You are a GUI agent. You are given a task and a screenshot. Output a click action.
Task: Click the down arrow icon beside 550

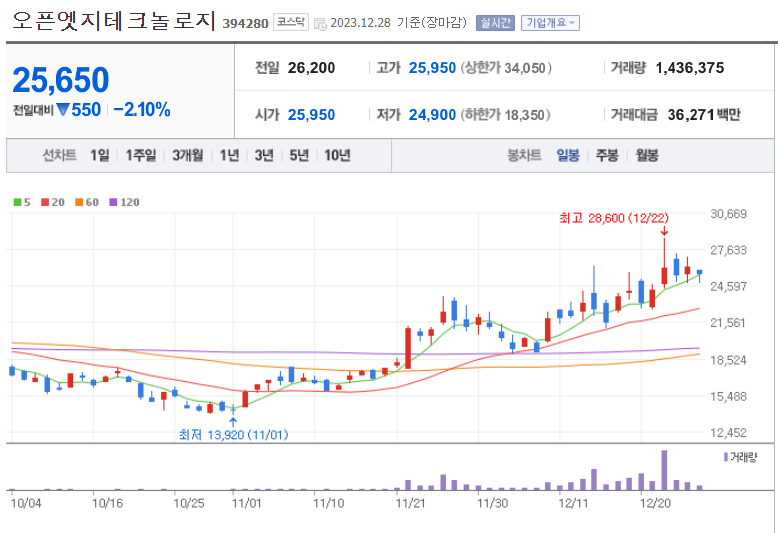63,109
